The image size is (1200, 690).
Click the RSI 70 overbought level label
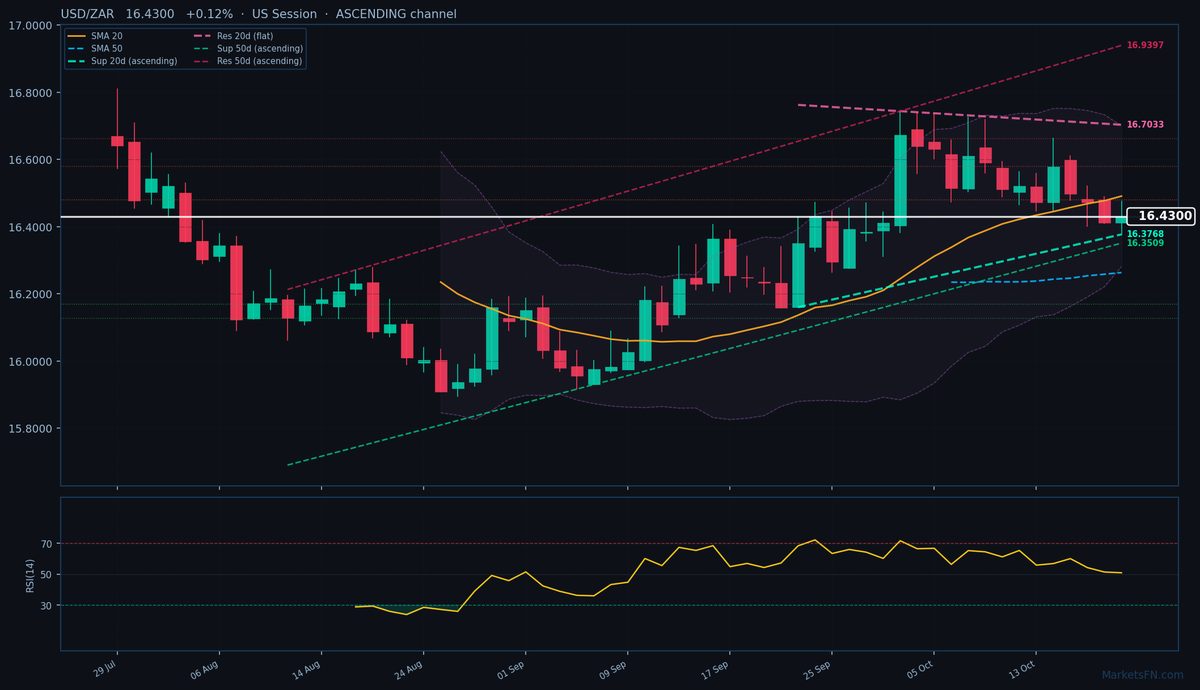47,544
